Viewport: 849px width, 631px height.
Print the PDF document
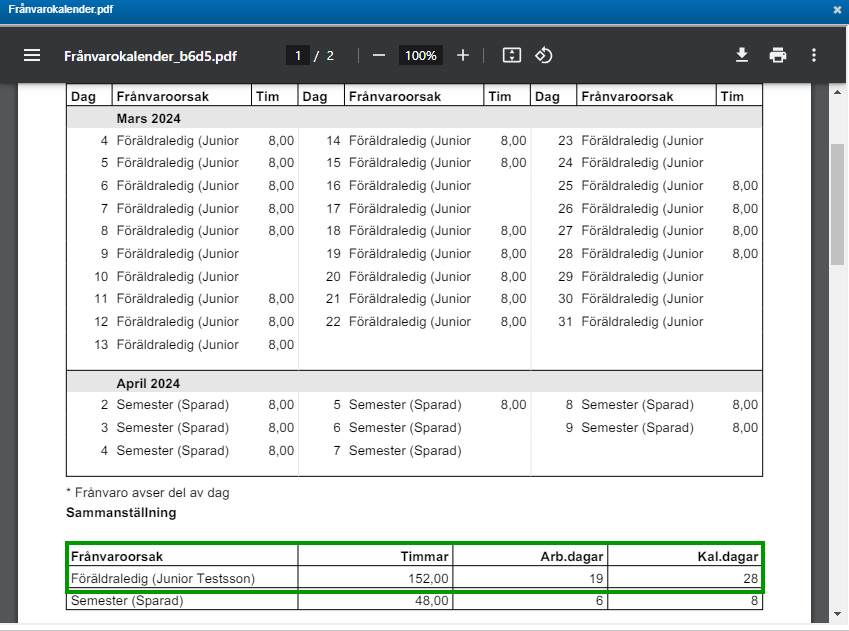[x=778, y=55]
